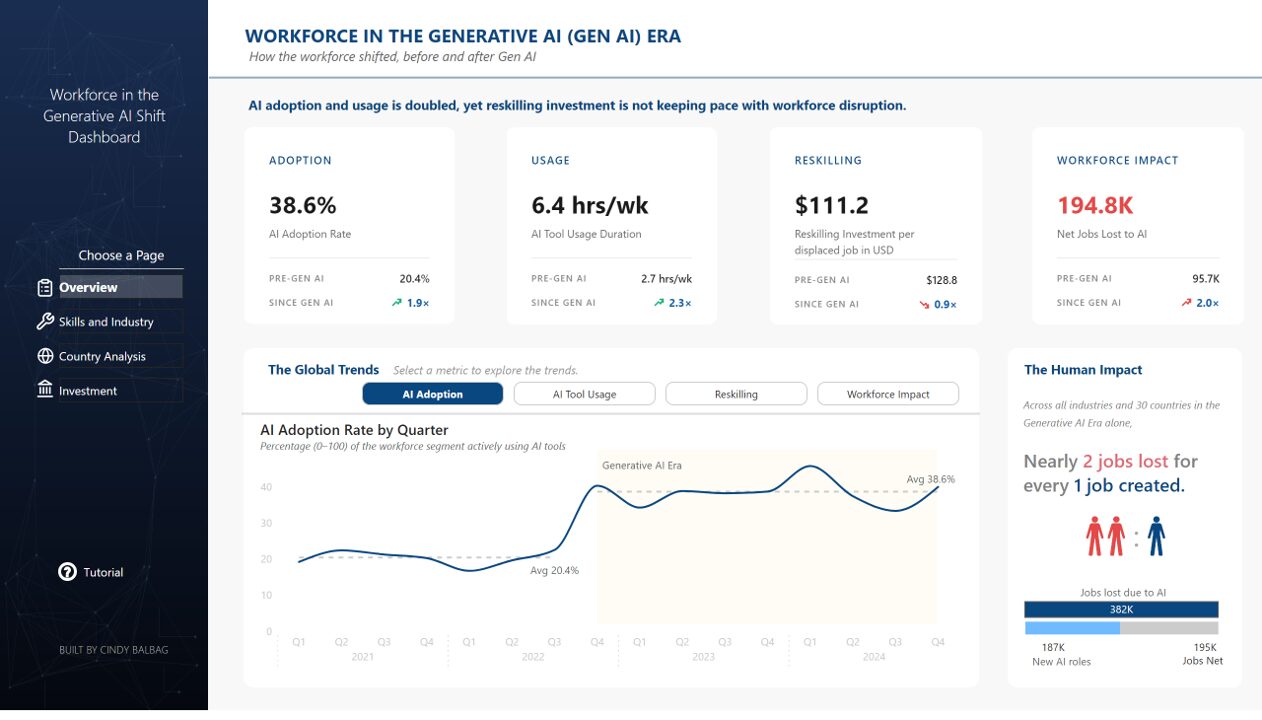Click the $111.2 reskilling value
1262x720 pixels.
(833, 206)
